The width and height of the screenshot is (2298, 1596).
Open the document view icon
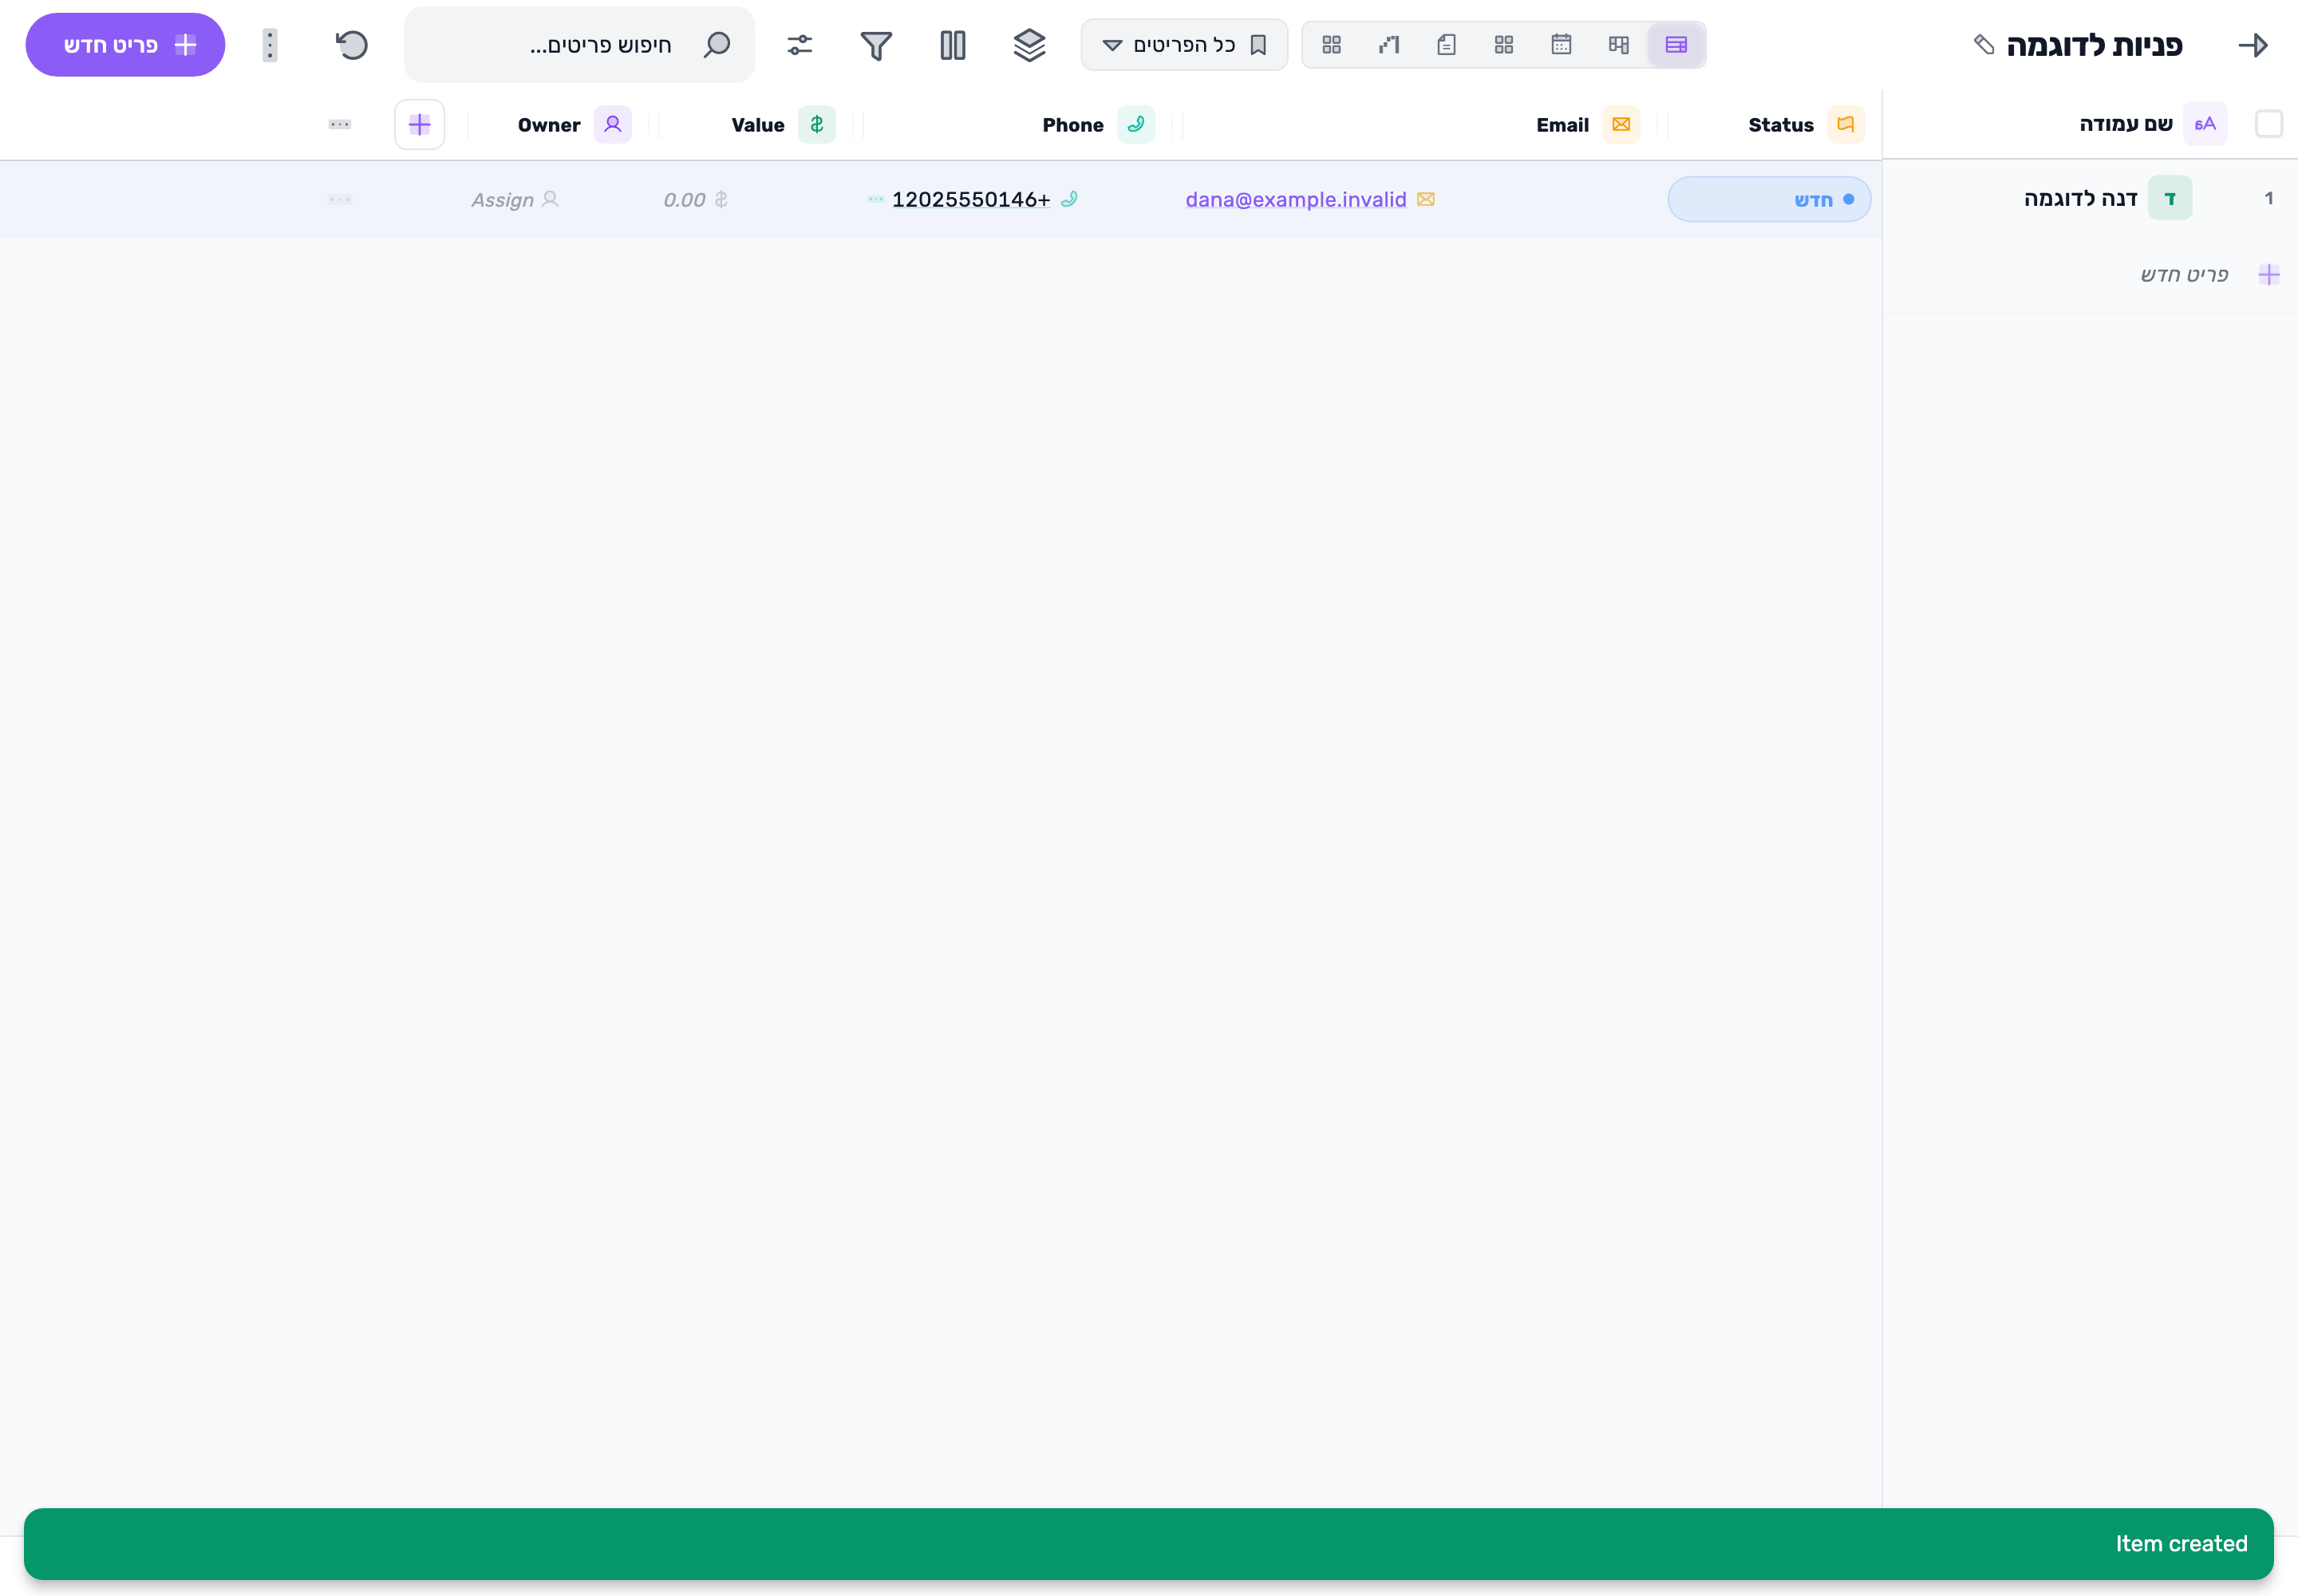click(x=1446, y=45)
